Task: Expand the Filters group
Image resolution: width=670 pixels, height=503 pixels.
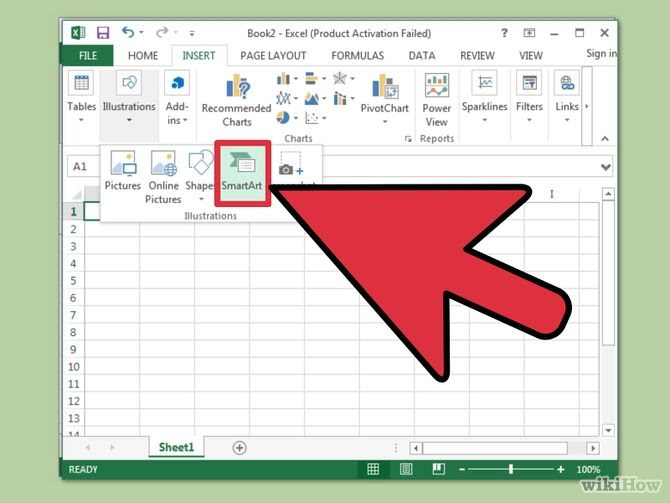Action: [x=529, y=97]
